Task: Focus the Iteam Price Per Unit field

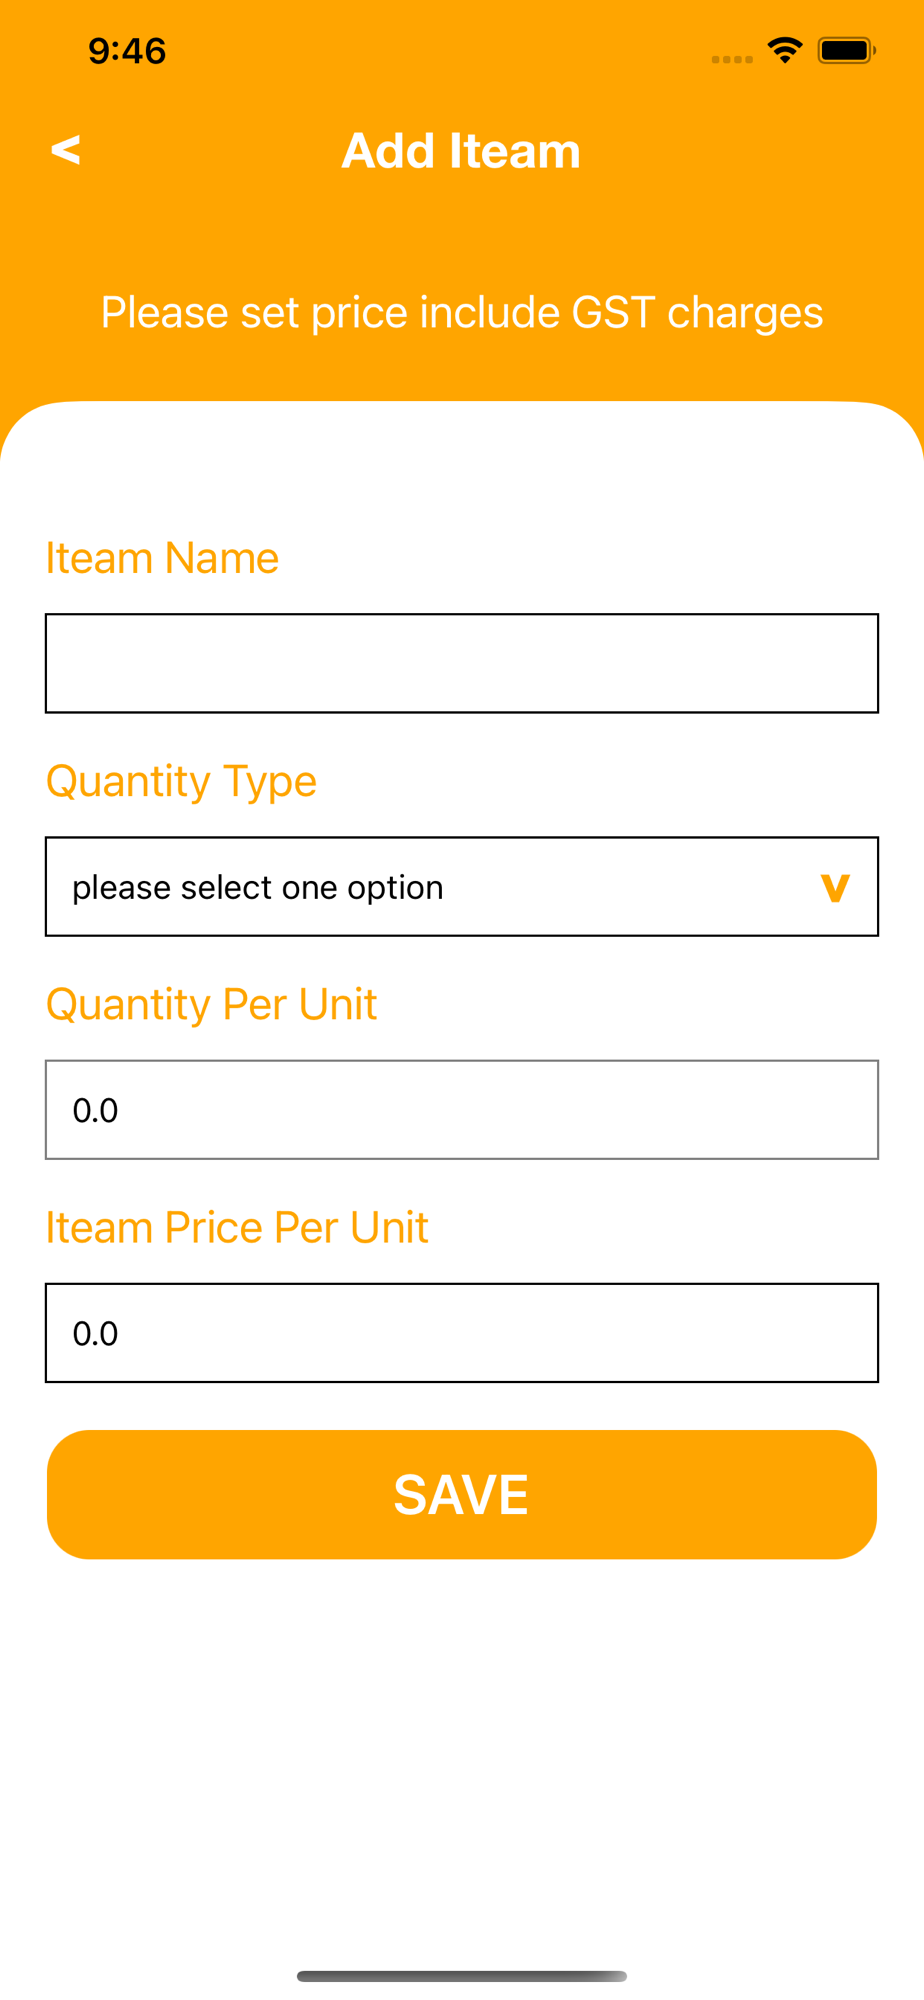Action: [462, 1333]
